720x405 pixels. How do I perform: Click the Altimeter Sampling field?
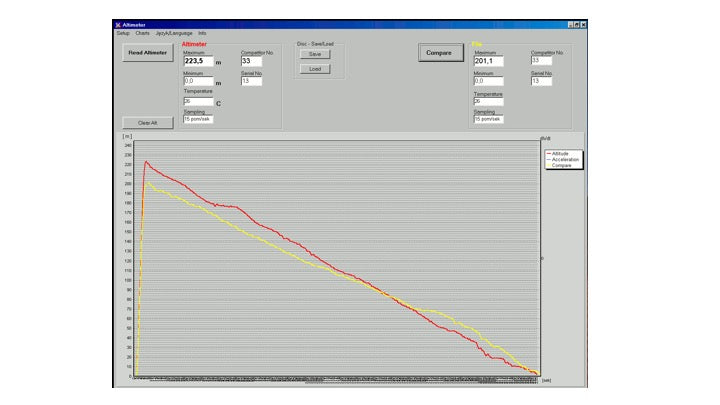tap(197, 119)
